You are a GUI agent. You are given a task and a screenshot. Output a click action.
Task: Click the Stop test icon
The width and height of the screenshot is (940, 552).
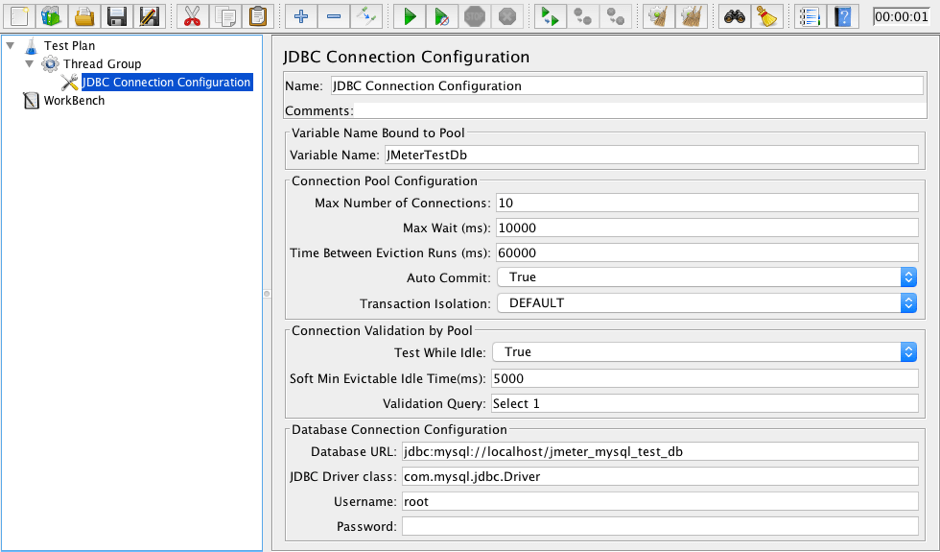click(x=474, y=16)
